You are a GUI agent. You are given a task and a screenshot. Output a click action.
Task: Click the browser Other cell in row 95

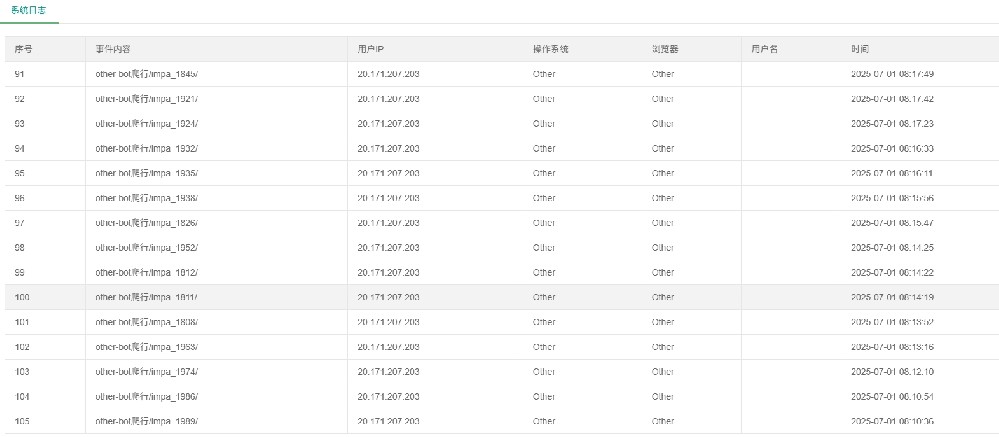[663, 173]
